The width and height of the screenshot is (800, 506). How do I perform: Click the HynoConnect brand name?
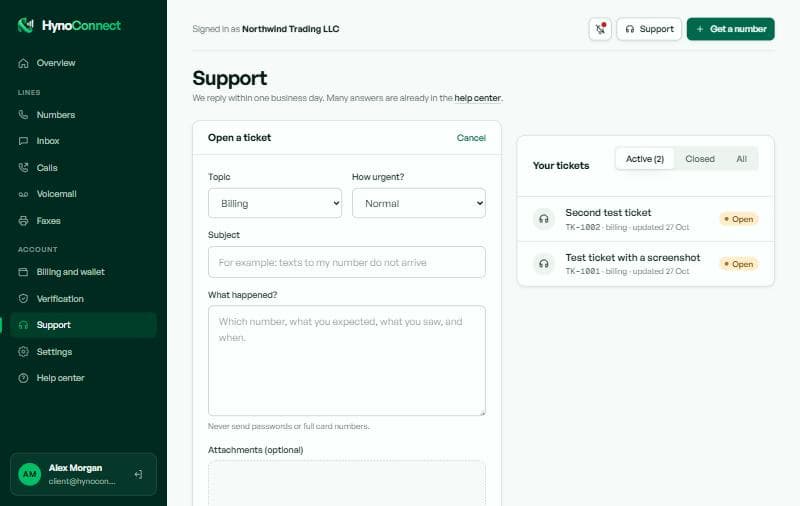coord(81,26)
